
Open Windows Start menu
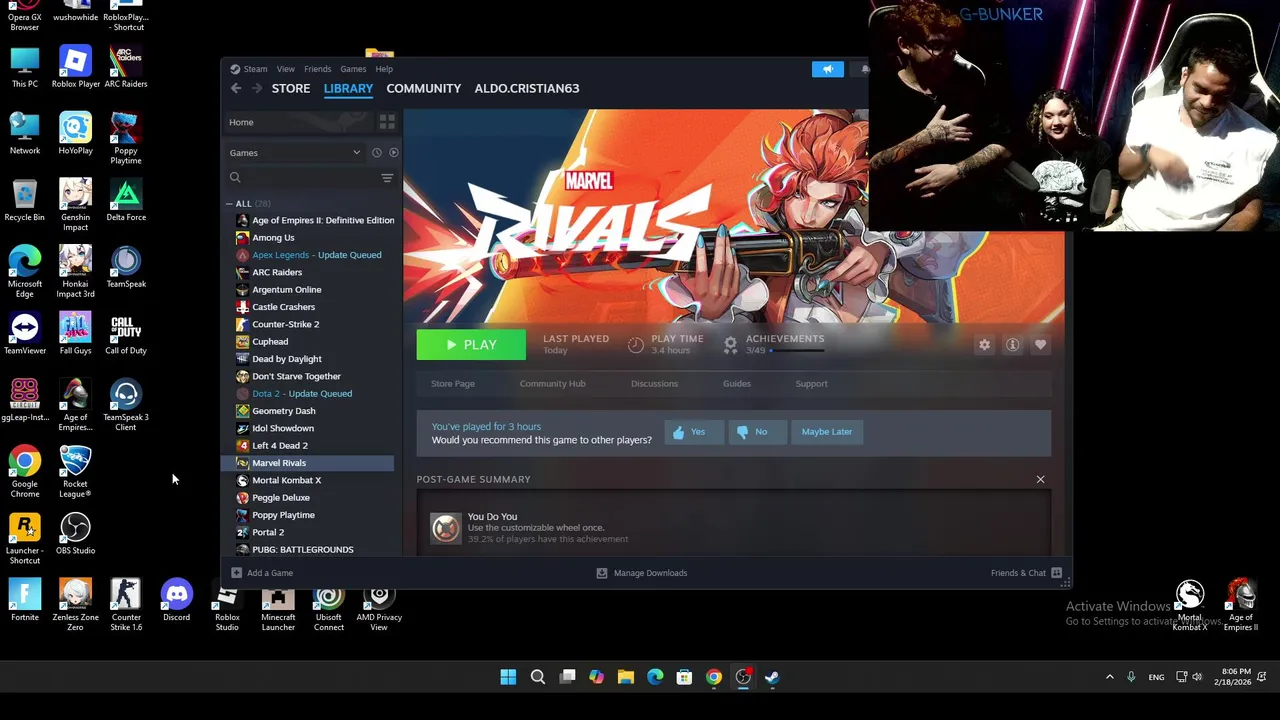[508, 677]
